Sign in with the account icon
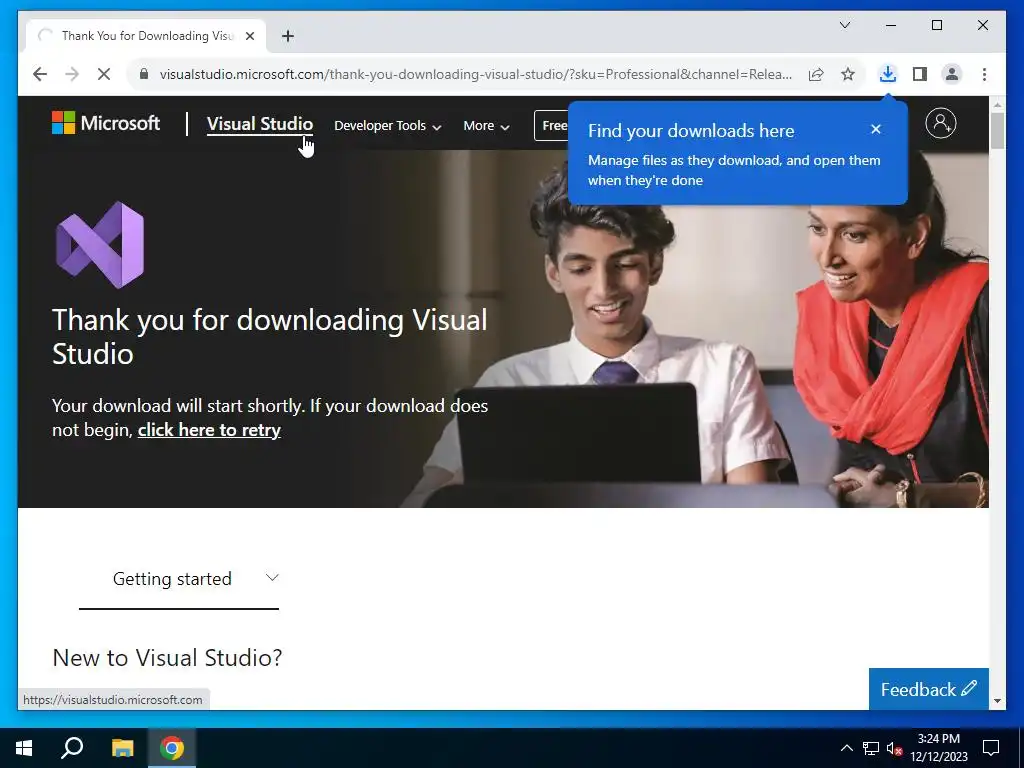This screenshot has width=1024, height=768. tap(940, 123)
